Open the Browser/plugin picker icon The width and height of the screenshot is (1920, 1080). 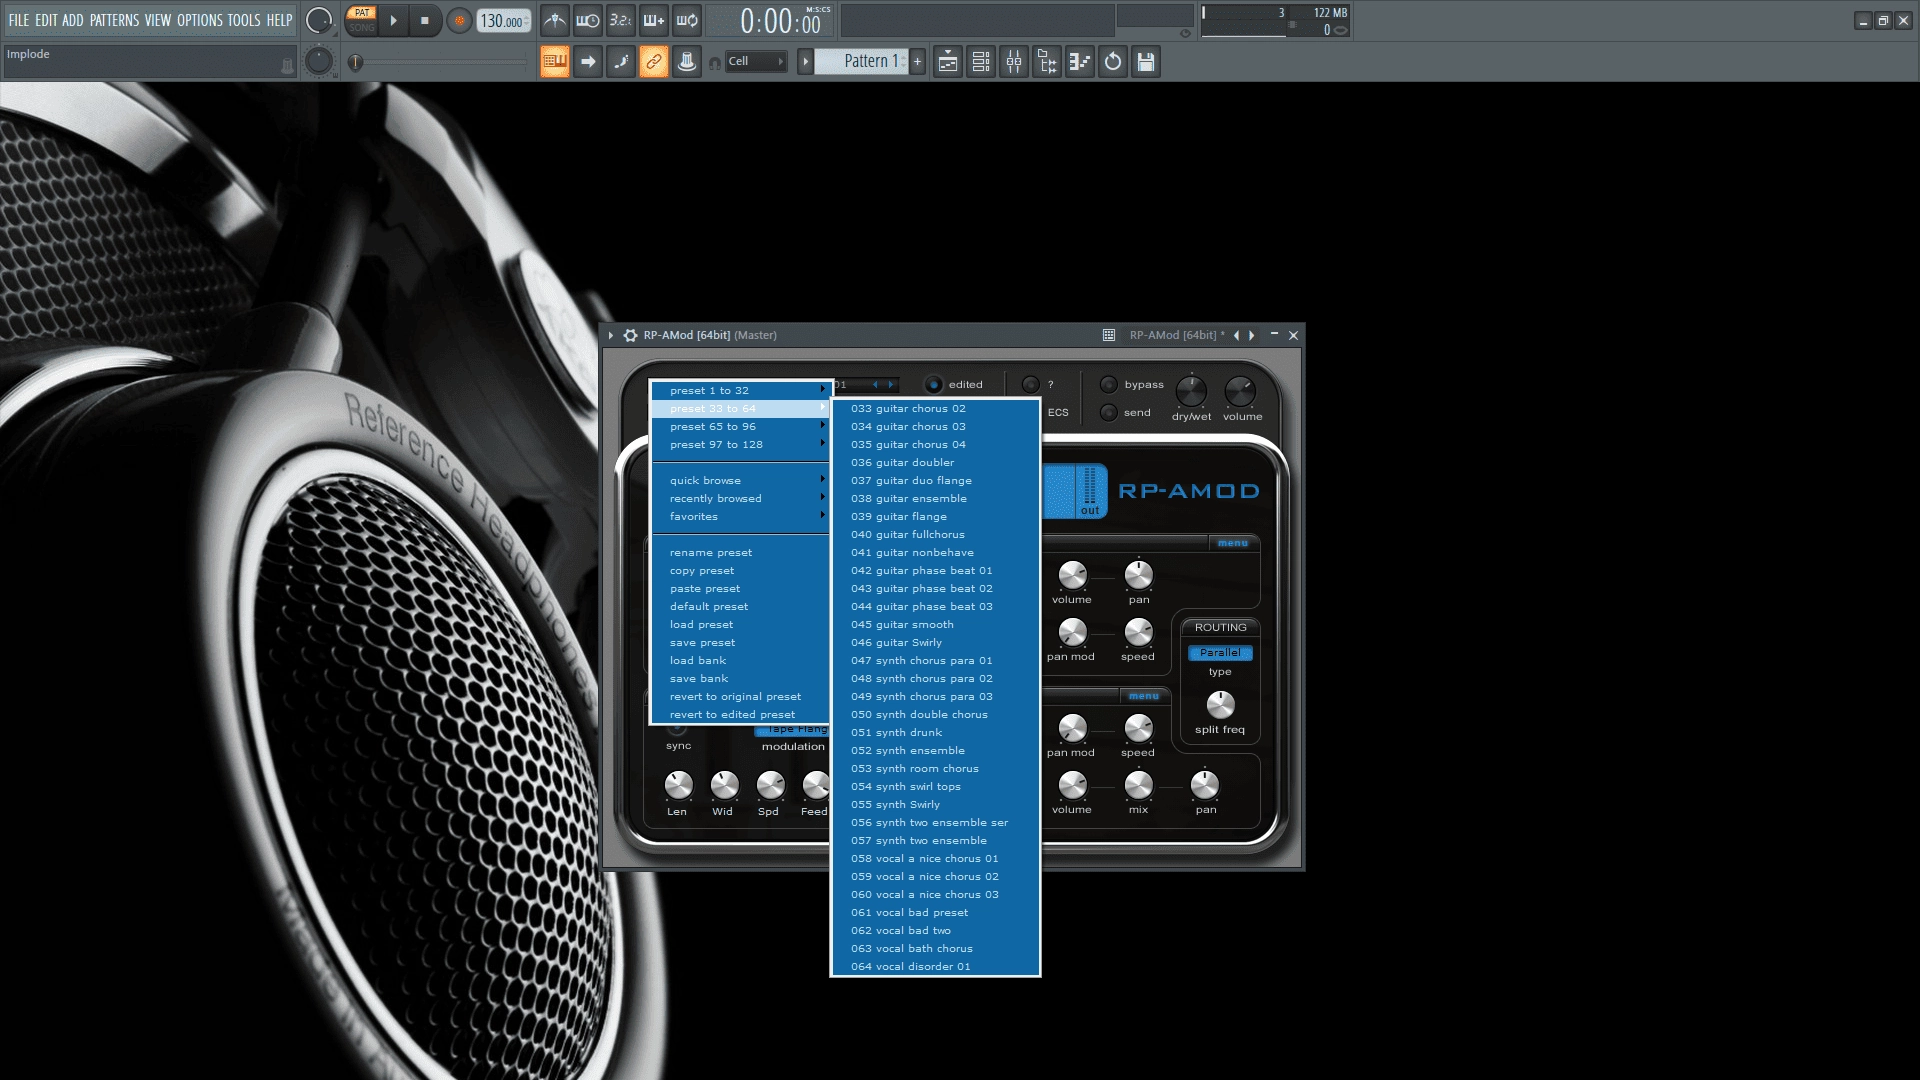click(x=1047, y=62)
